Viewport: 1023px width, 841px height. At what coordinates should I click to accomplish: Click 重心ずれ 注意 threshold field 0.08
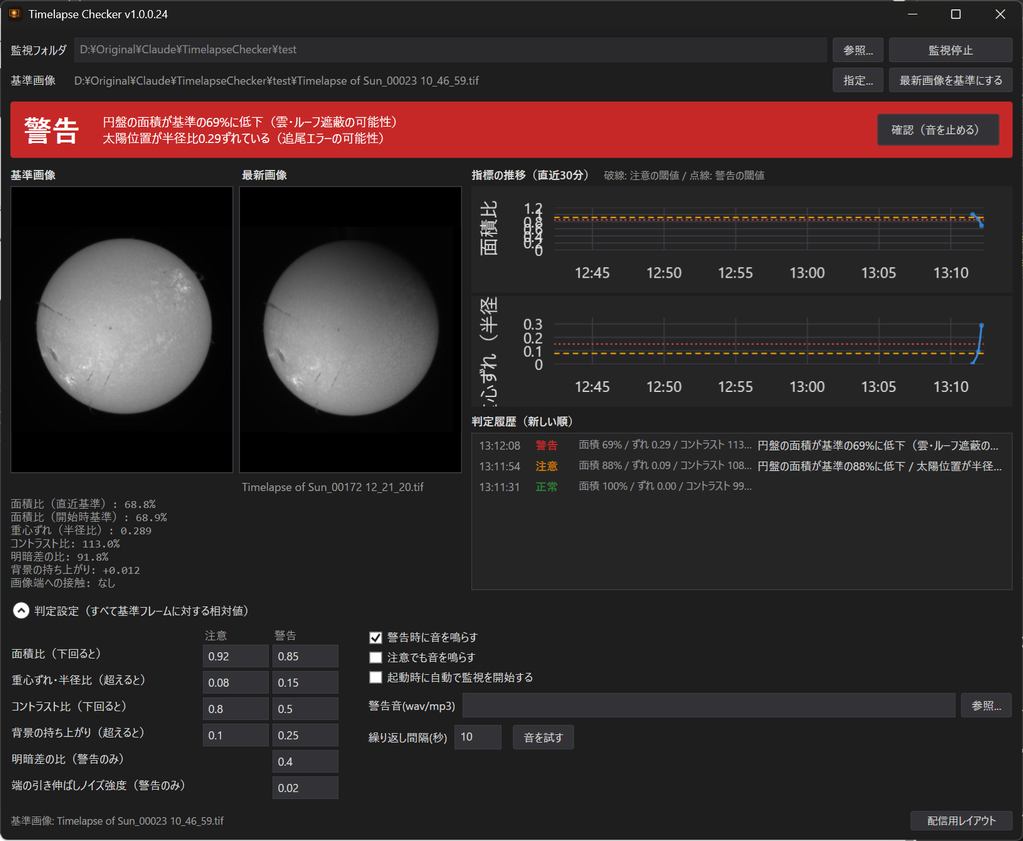[x=236, y=682]
